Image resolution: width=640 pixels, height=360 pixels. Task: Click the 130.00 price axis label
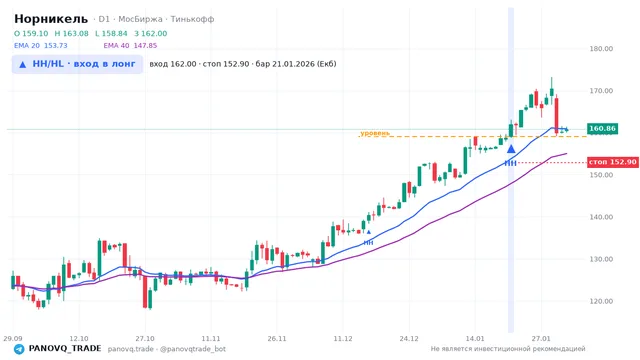click(x=601, y=259)
